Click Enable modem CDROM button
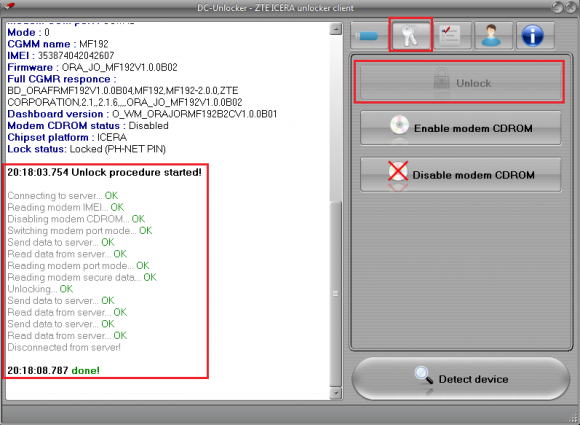 pyautogui.click(x=461, y=128)
